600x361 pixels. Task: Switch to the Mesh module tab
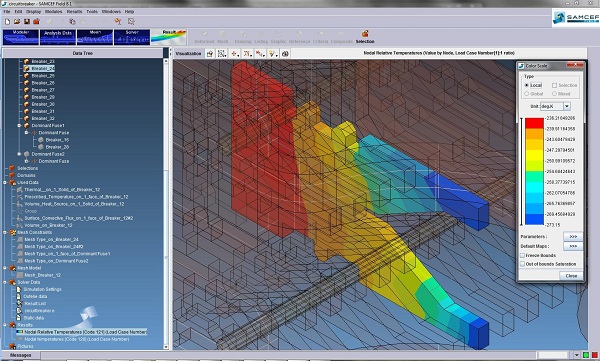tap(95, 38)
